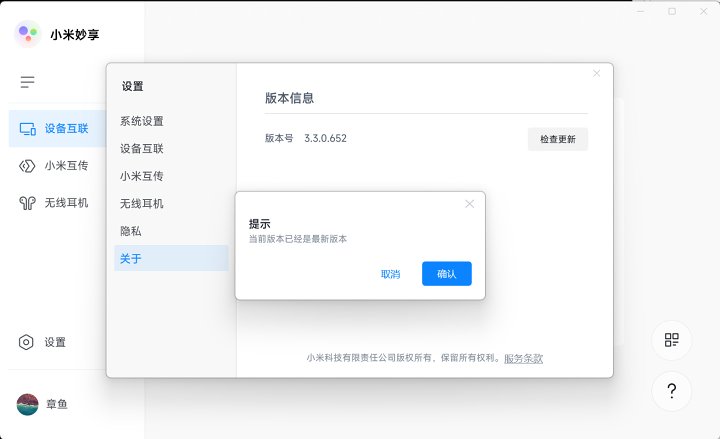Image resolution: width=720 pixels, height=439 pixels.
Task: Open the 服务条款 link
Action: tap(523, 358)
